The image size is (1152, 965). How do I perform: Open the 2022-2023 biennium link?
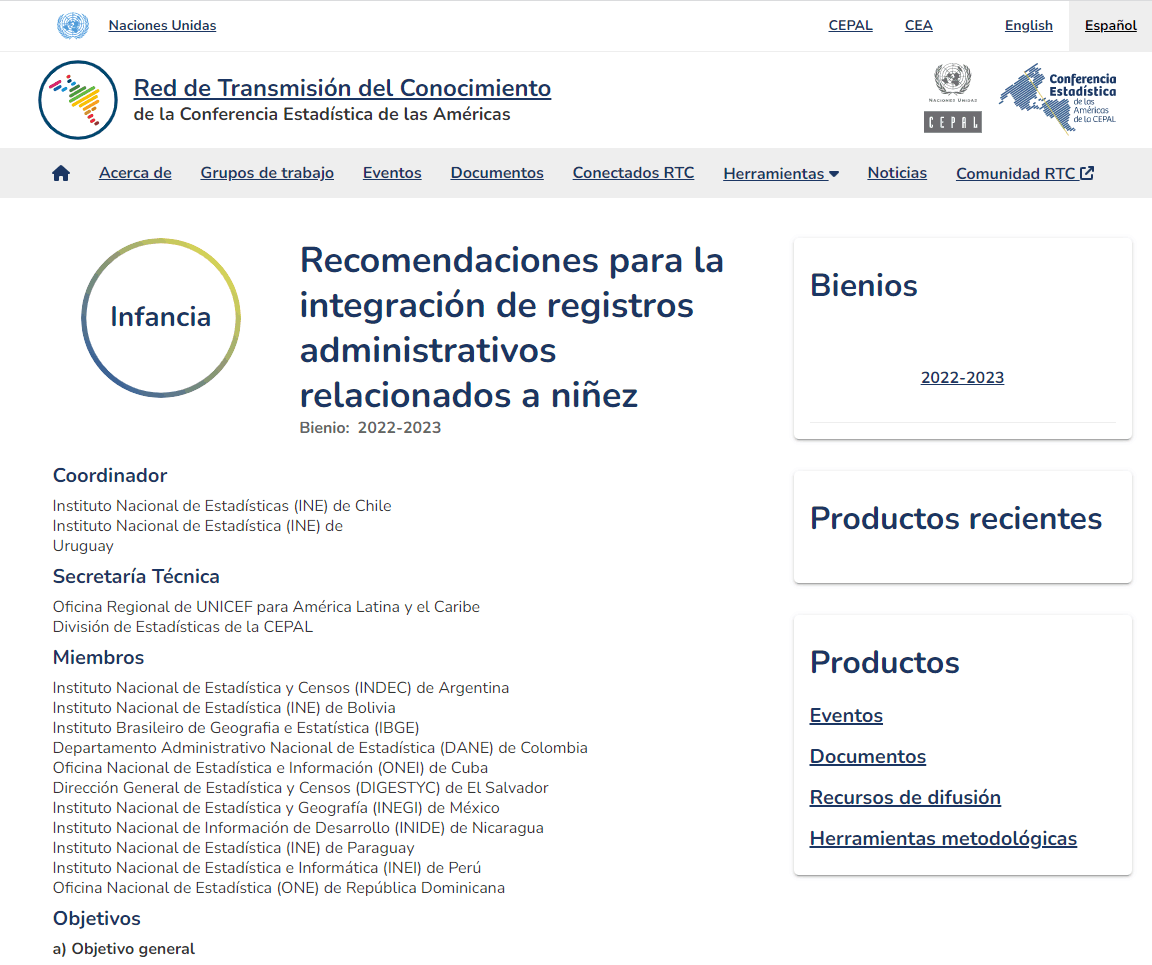click(x=962, y=378)
